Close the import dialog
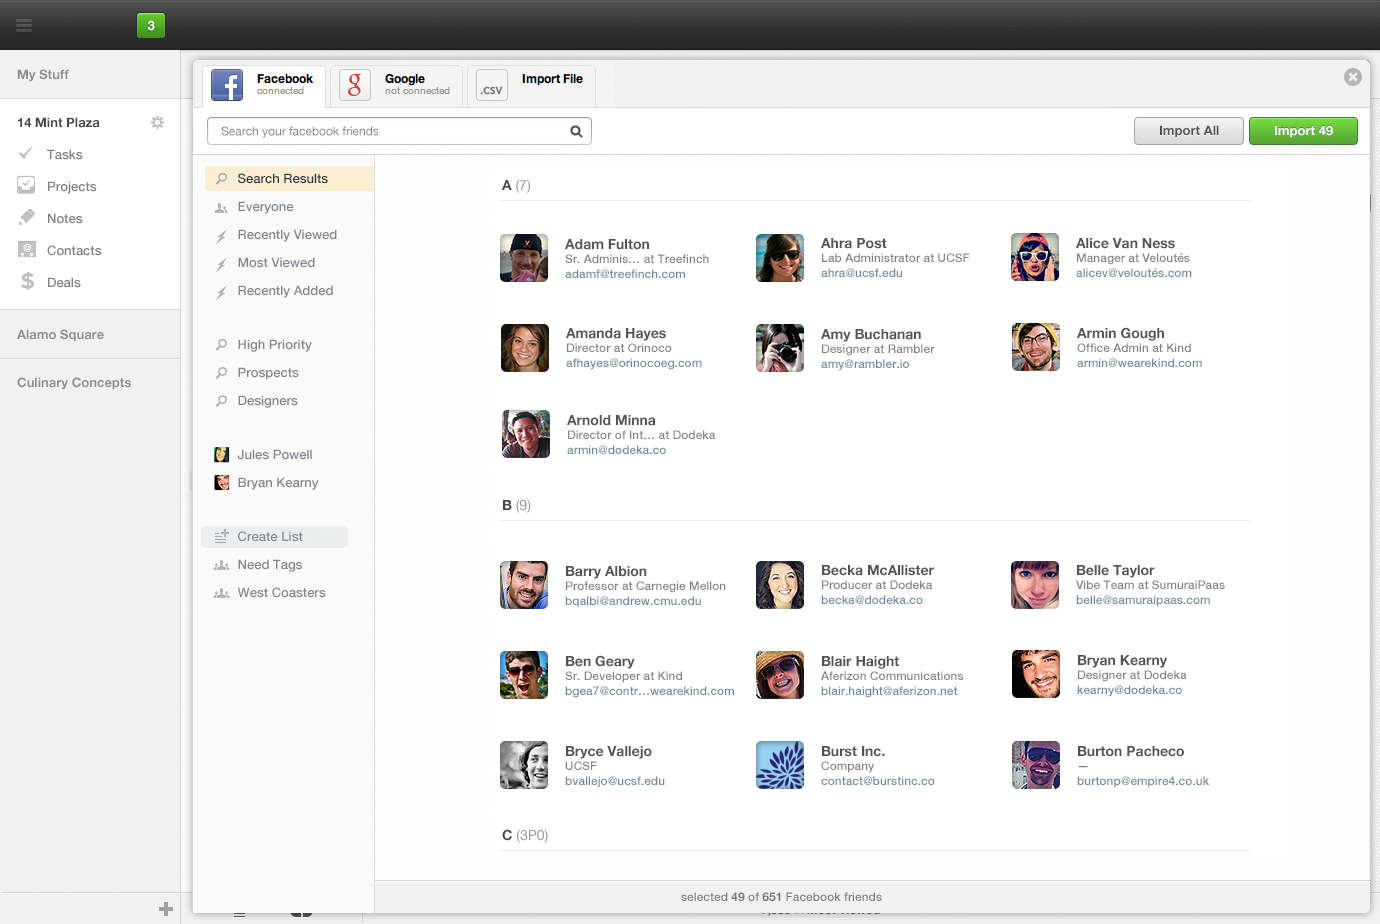This screenshot has width=1380, height=924. click(1353, 77)
